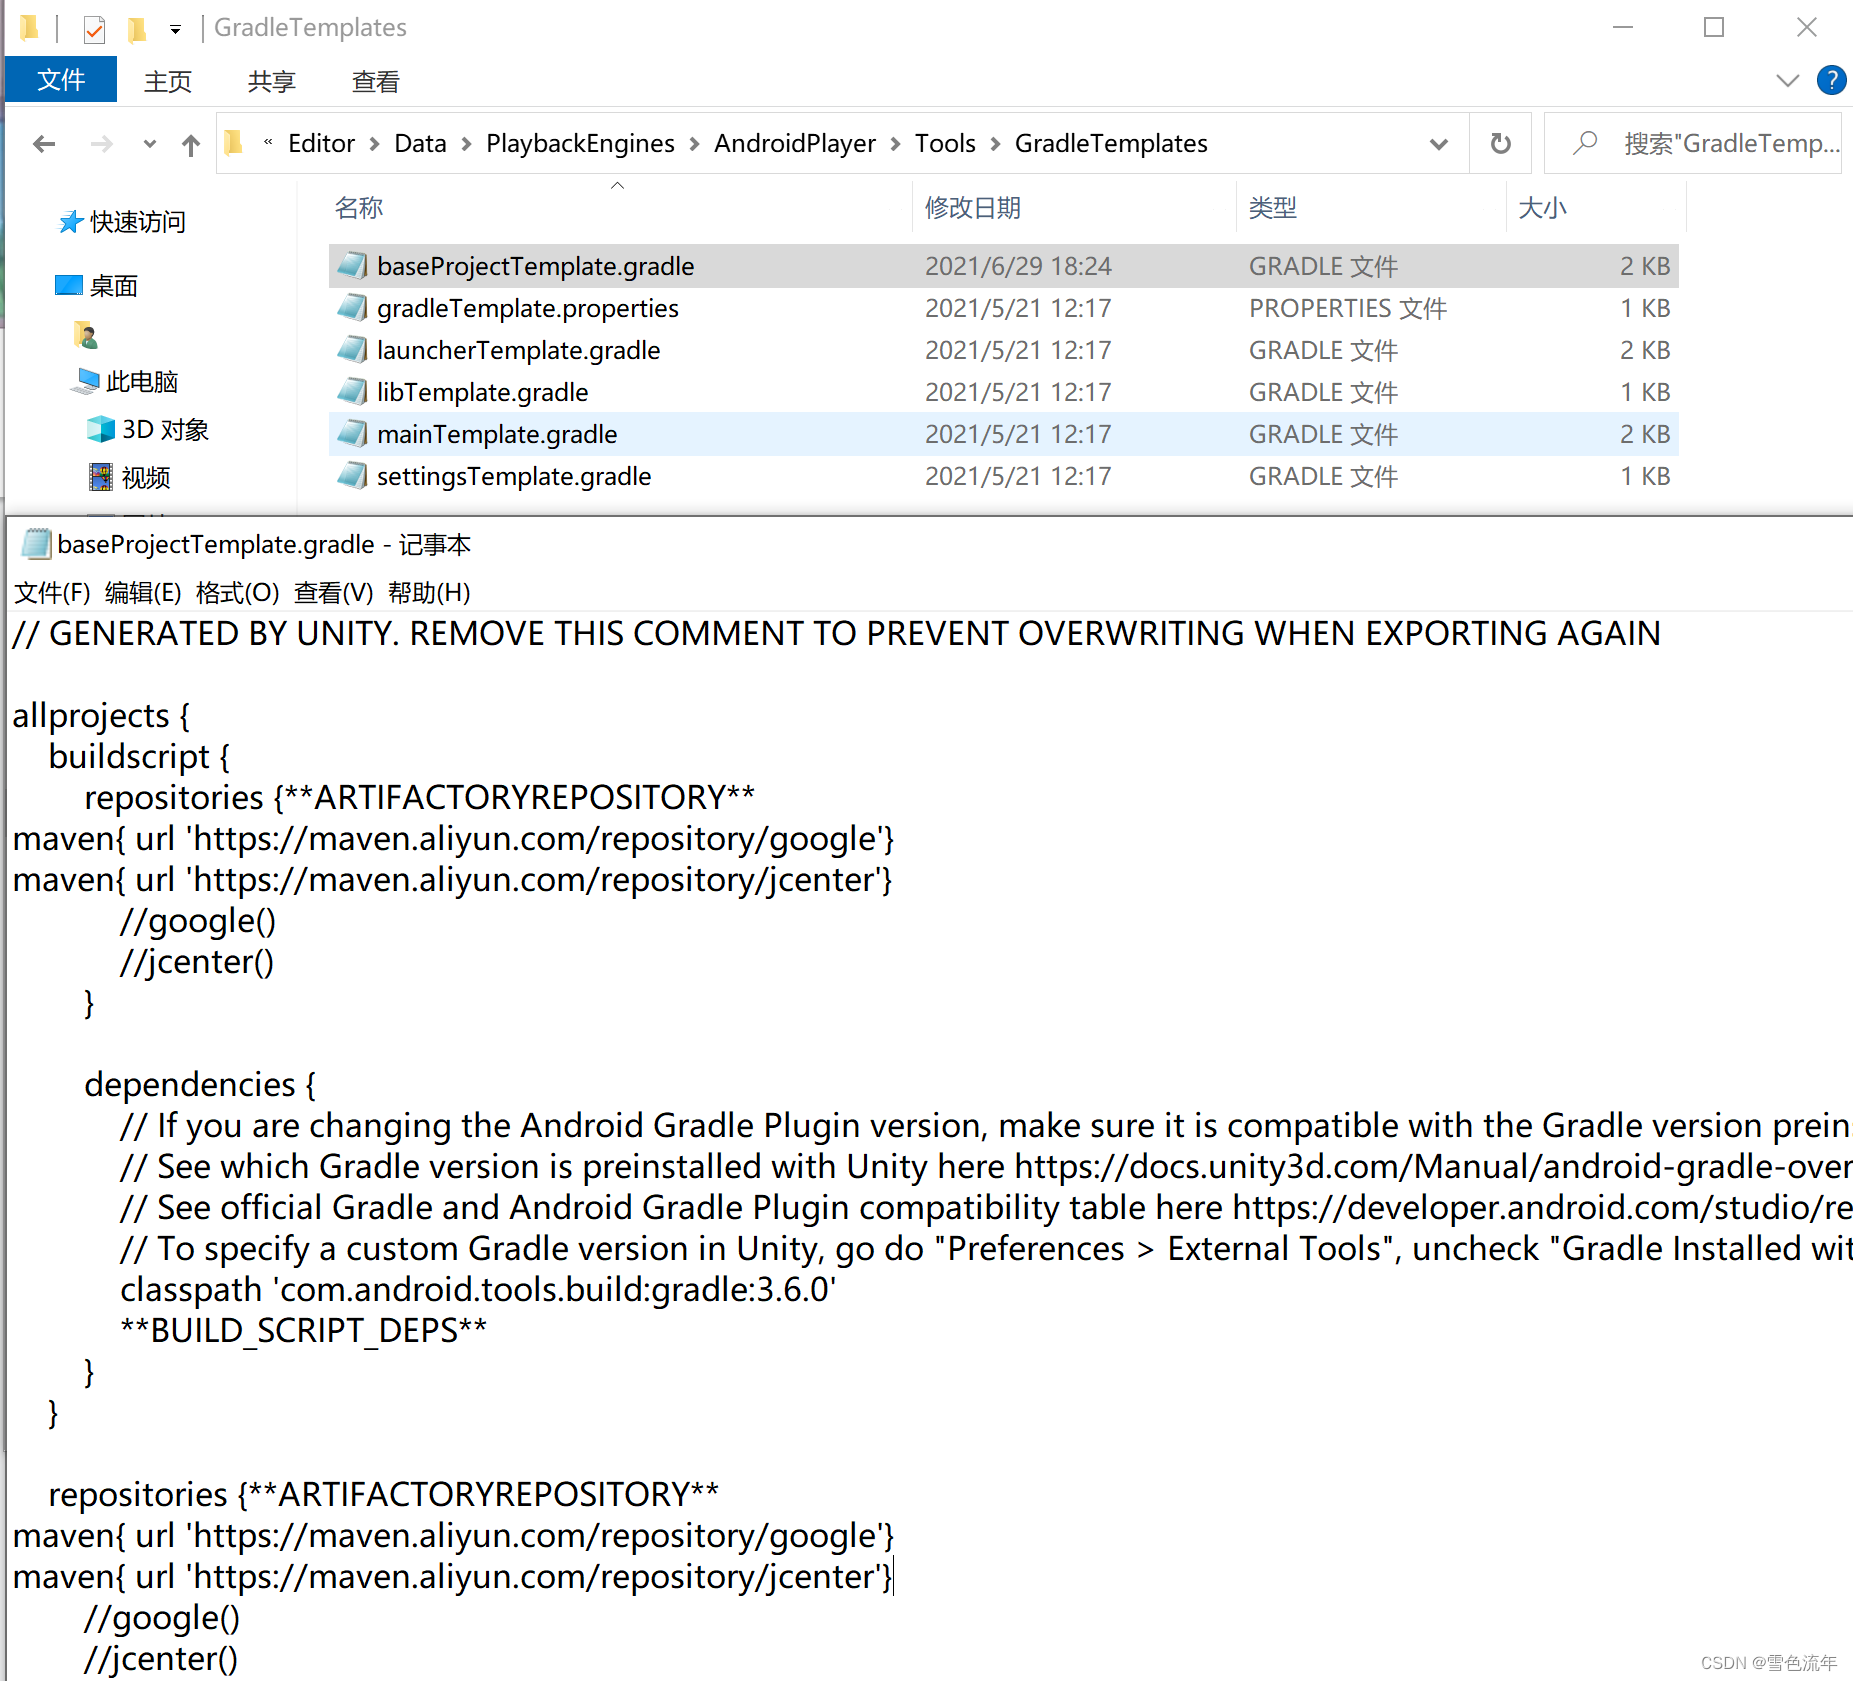Open Notepad 格式(O) menu
Image resolution: width=1853 pixels, height=1681 pixels.
(237, 593)
